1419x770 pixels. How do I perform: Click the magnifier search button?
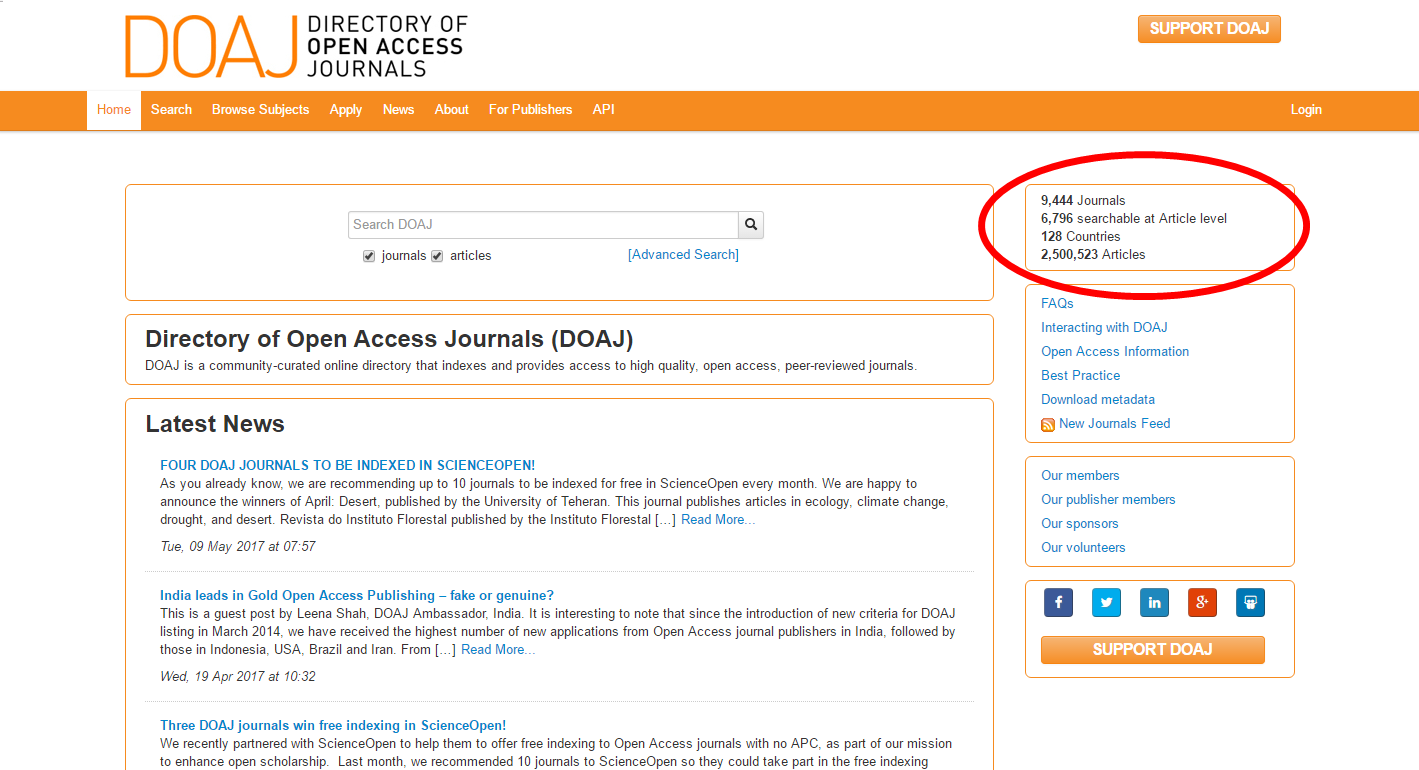click(751, 225)
